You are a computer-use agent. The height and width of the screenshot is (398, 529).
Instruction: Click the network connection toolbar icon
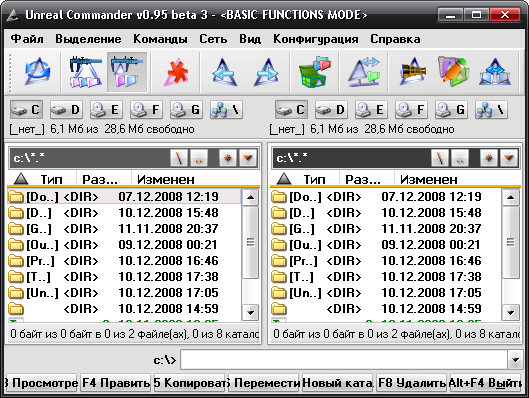[495, 72]
